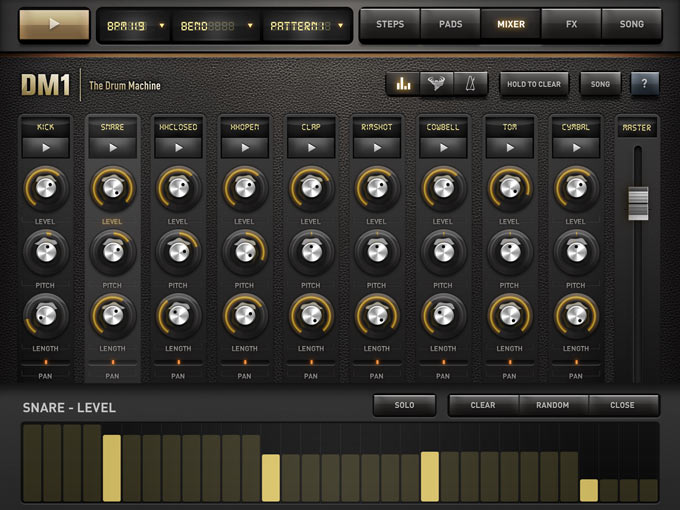
Task: Select the Snare channel name label
Action: [112, 127]
